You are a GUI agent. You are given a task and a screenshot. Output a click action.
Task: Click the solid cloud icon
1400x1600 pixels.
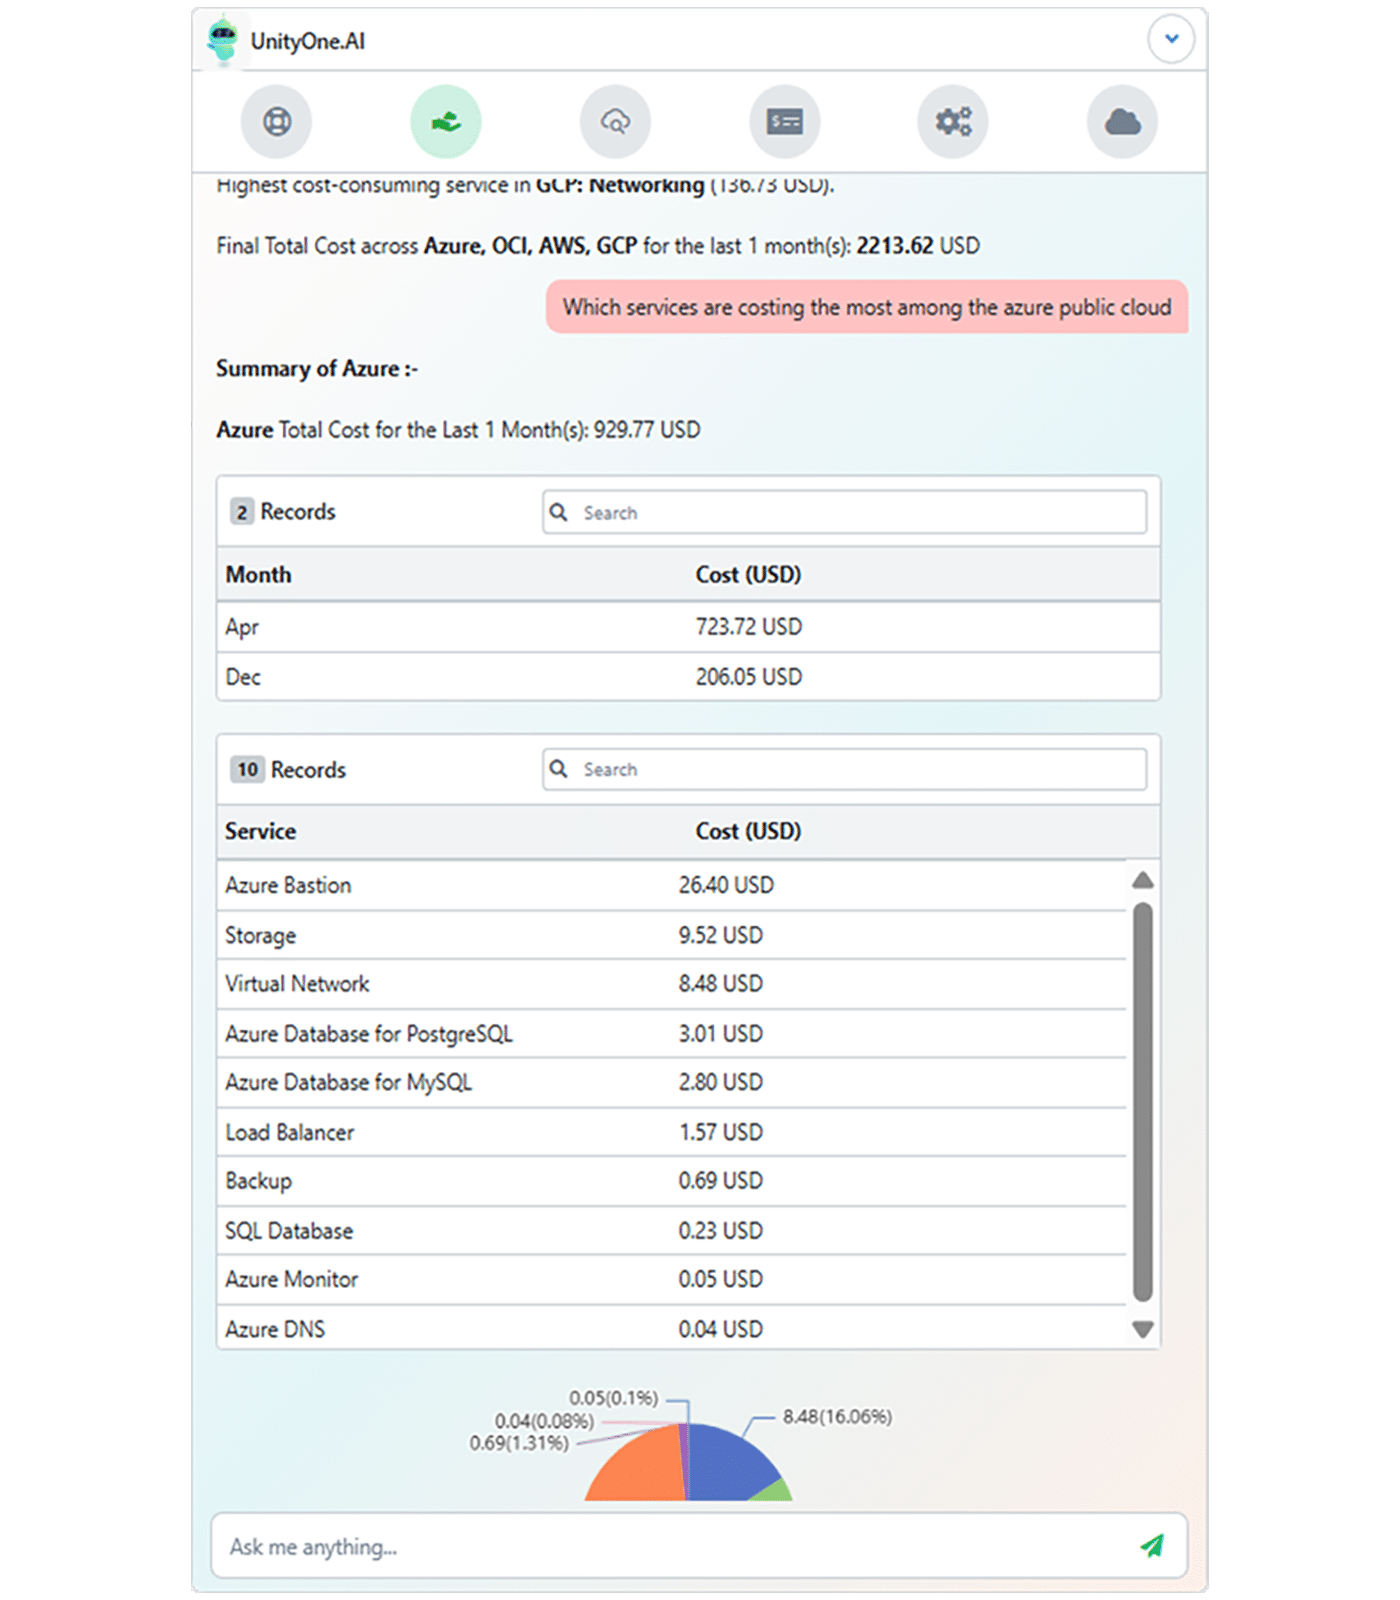point(1122,122)
